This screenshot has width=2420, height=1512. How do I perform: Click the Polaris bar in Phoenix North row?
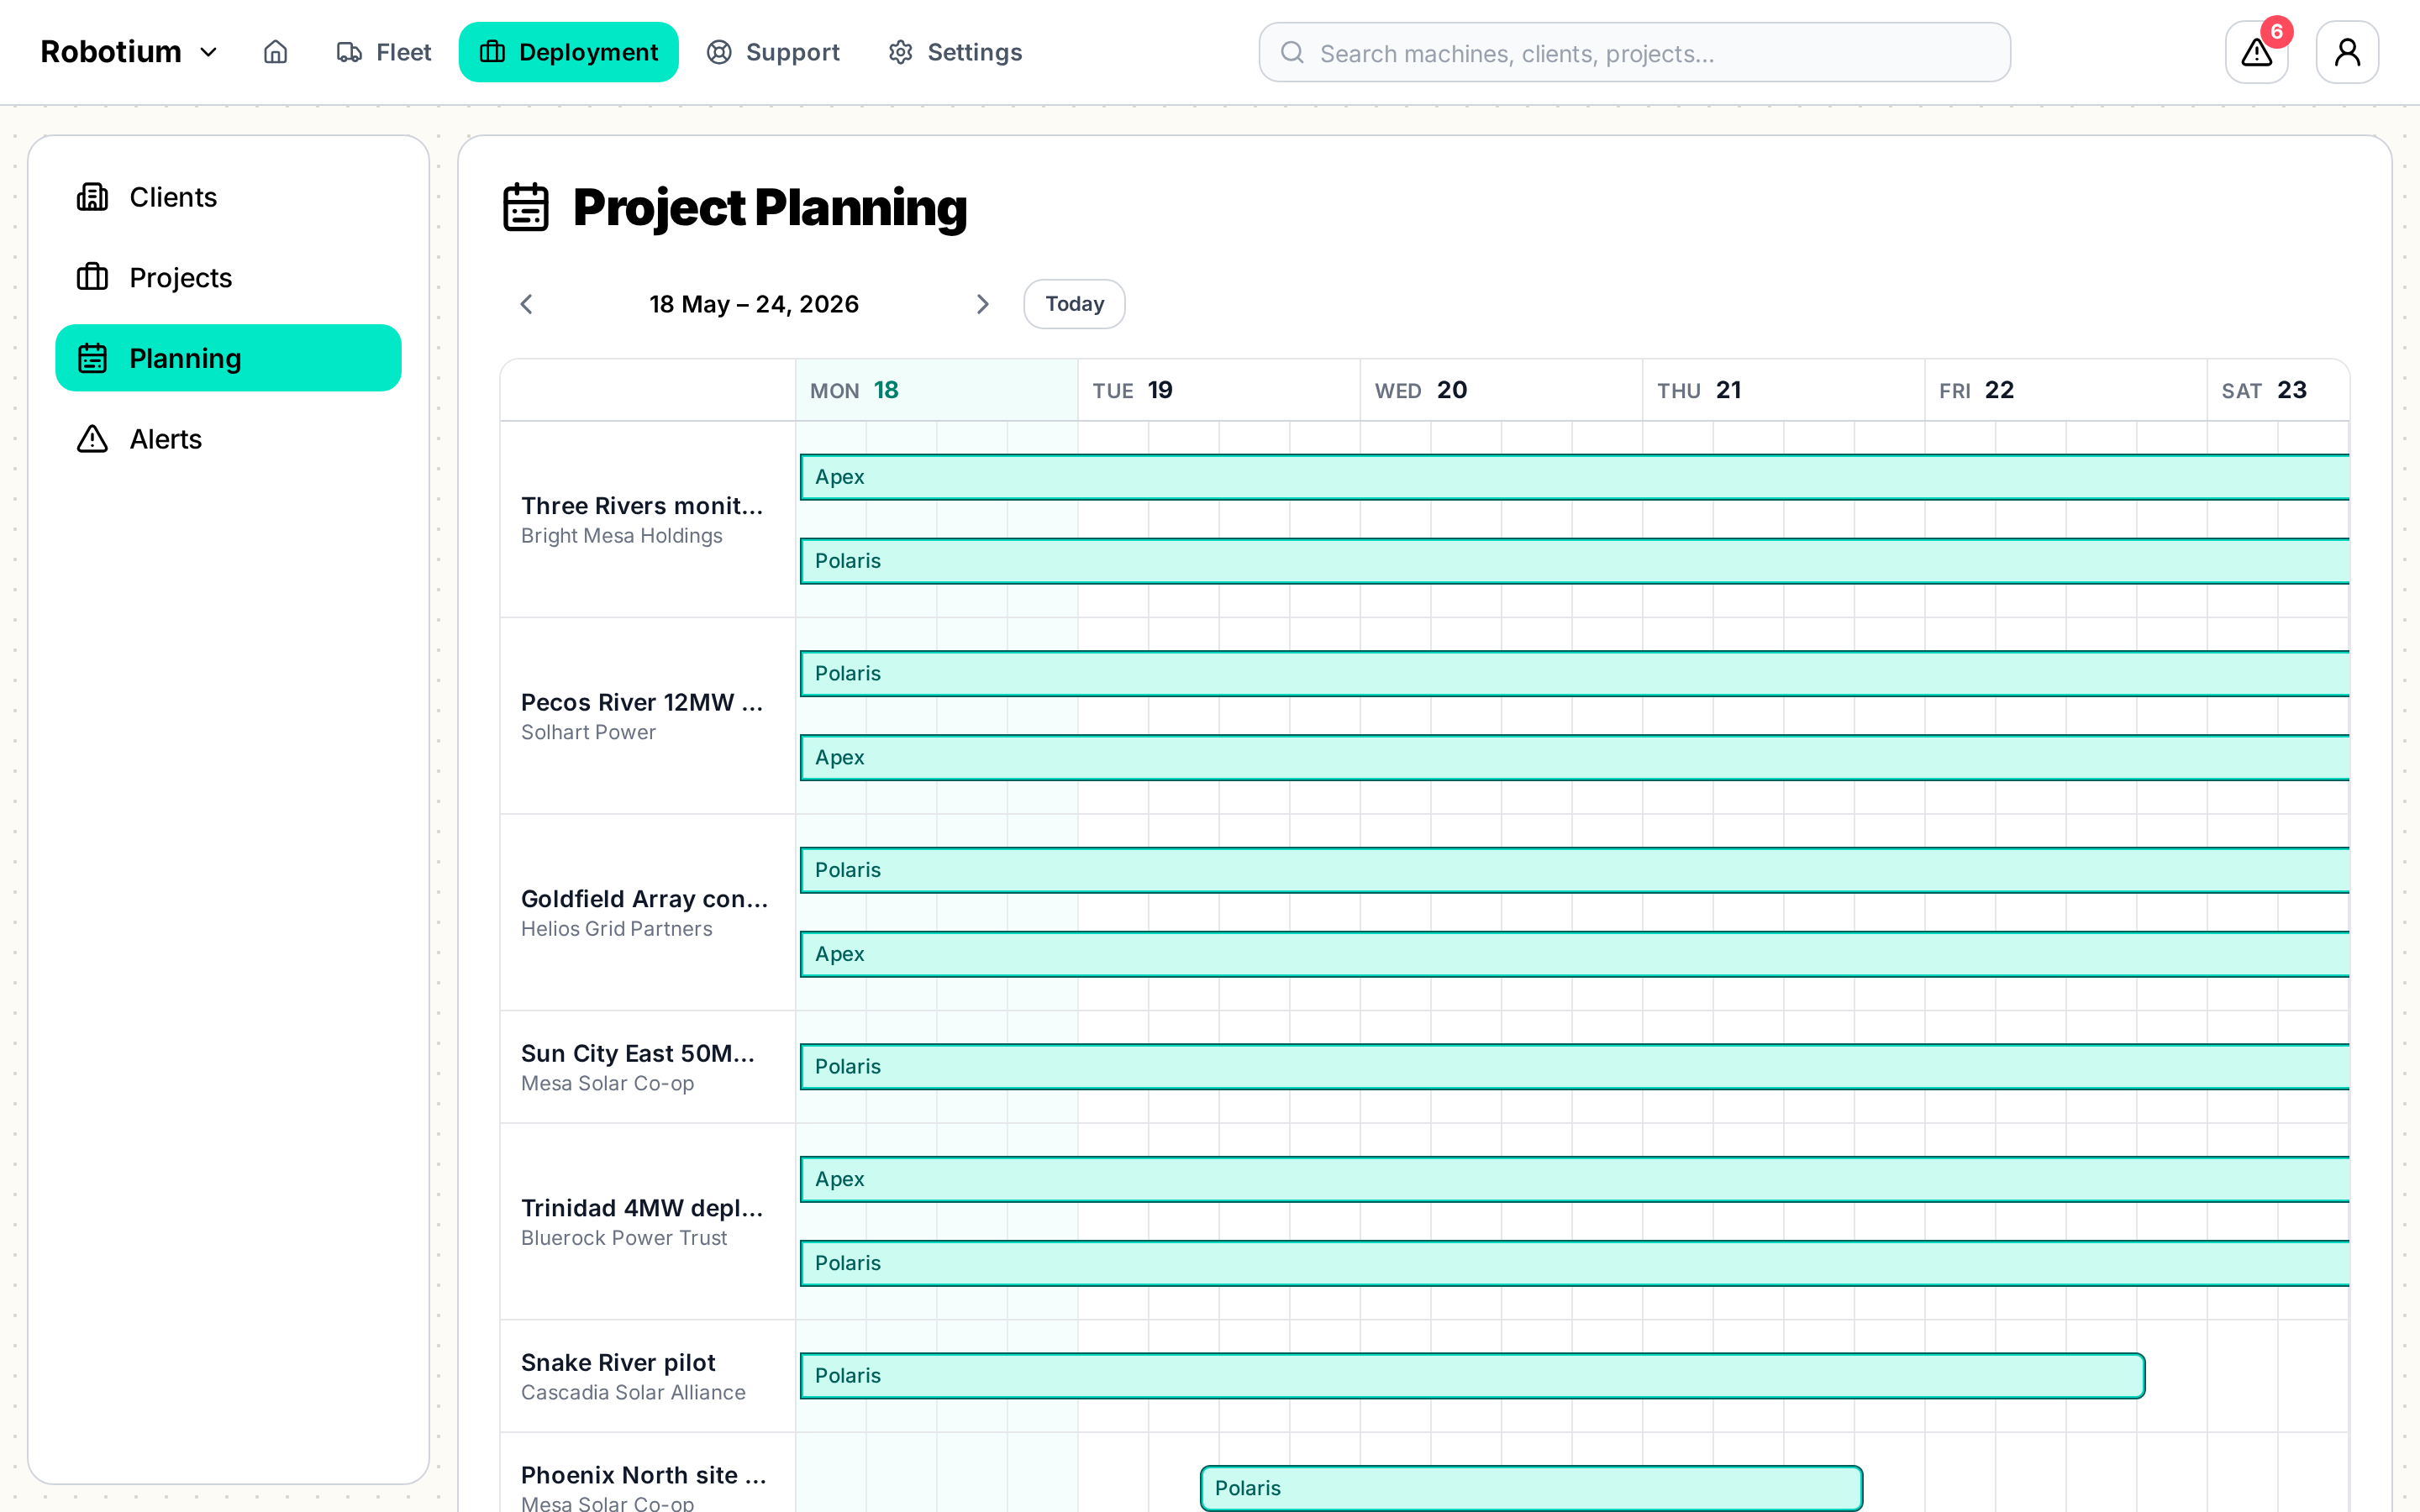tap(1531, 1488)
